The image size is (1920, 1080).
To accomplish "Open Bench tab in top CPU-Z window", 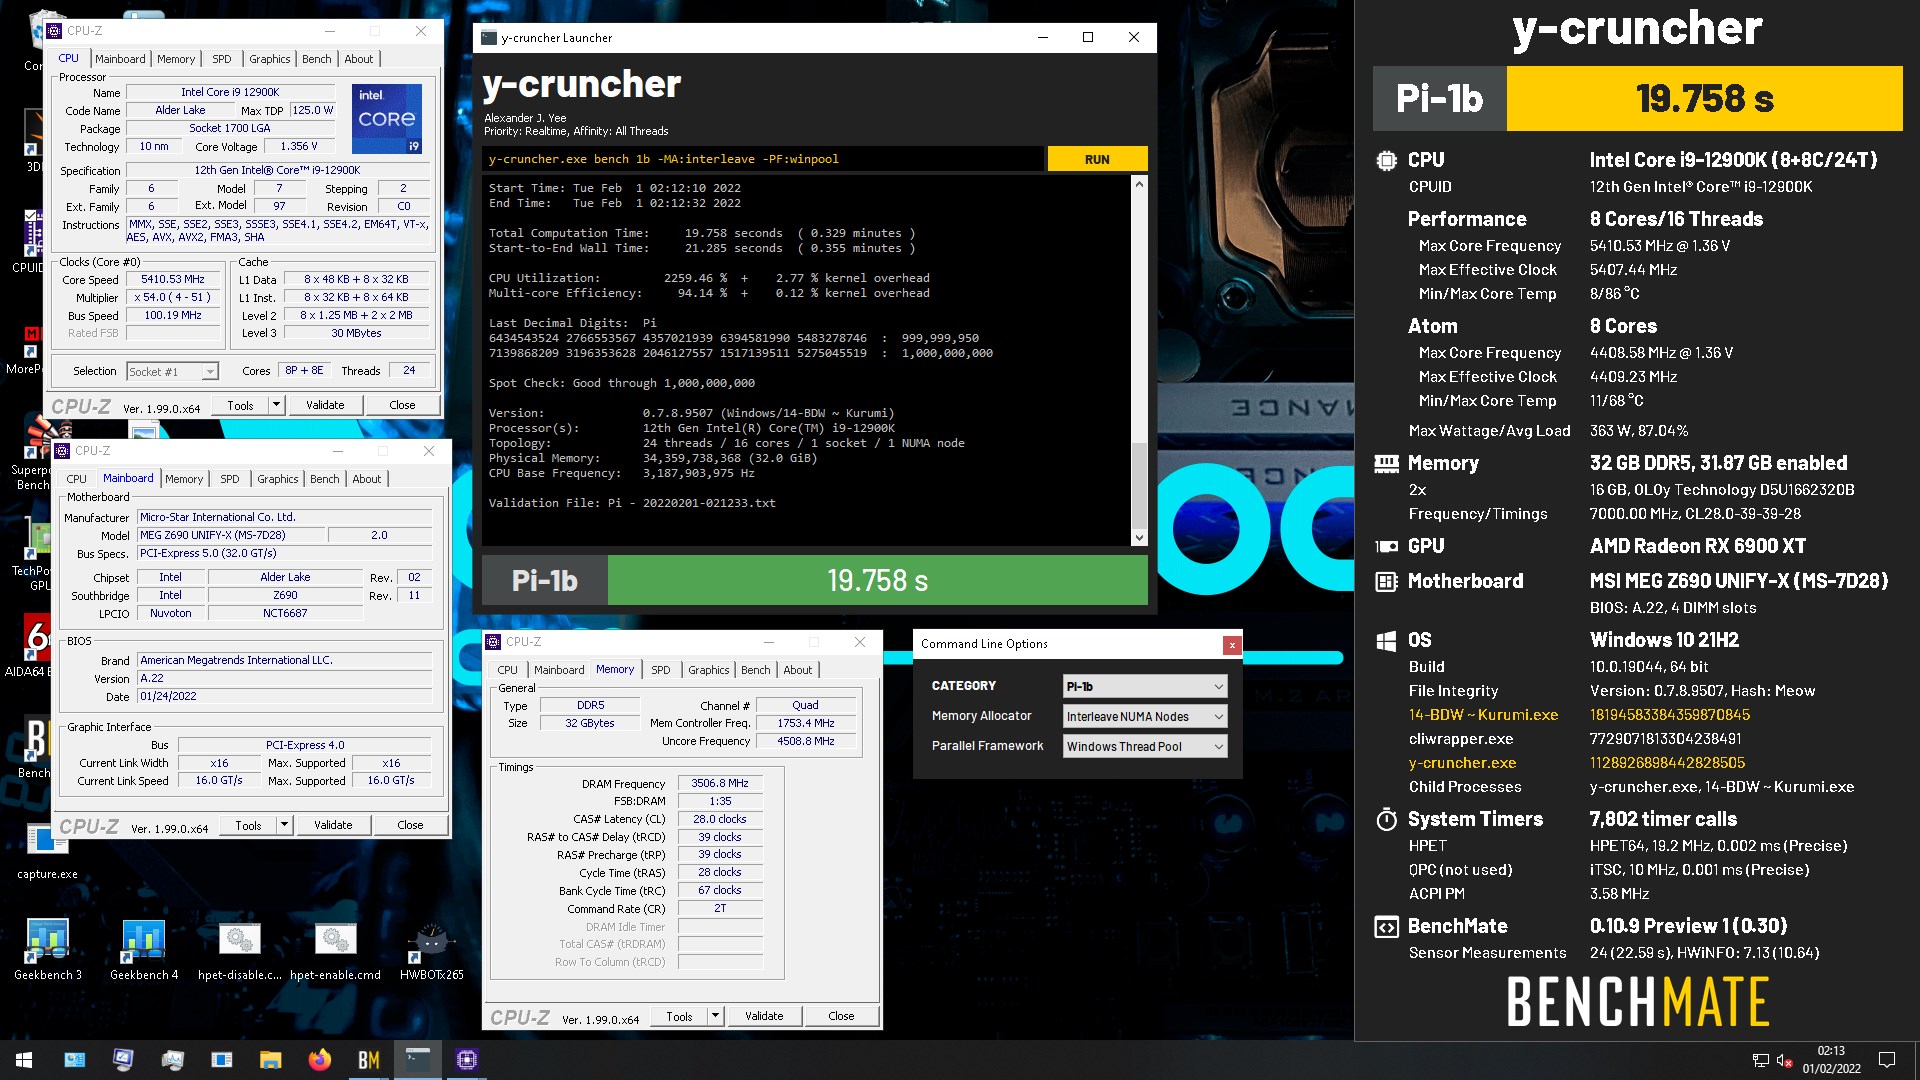I will click(x=316, y=59).
